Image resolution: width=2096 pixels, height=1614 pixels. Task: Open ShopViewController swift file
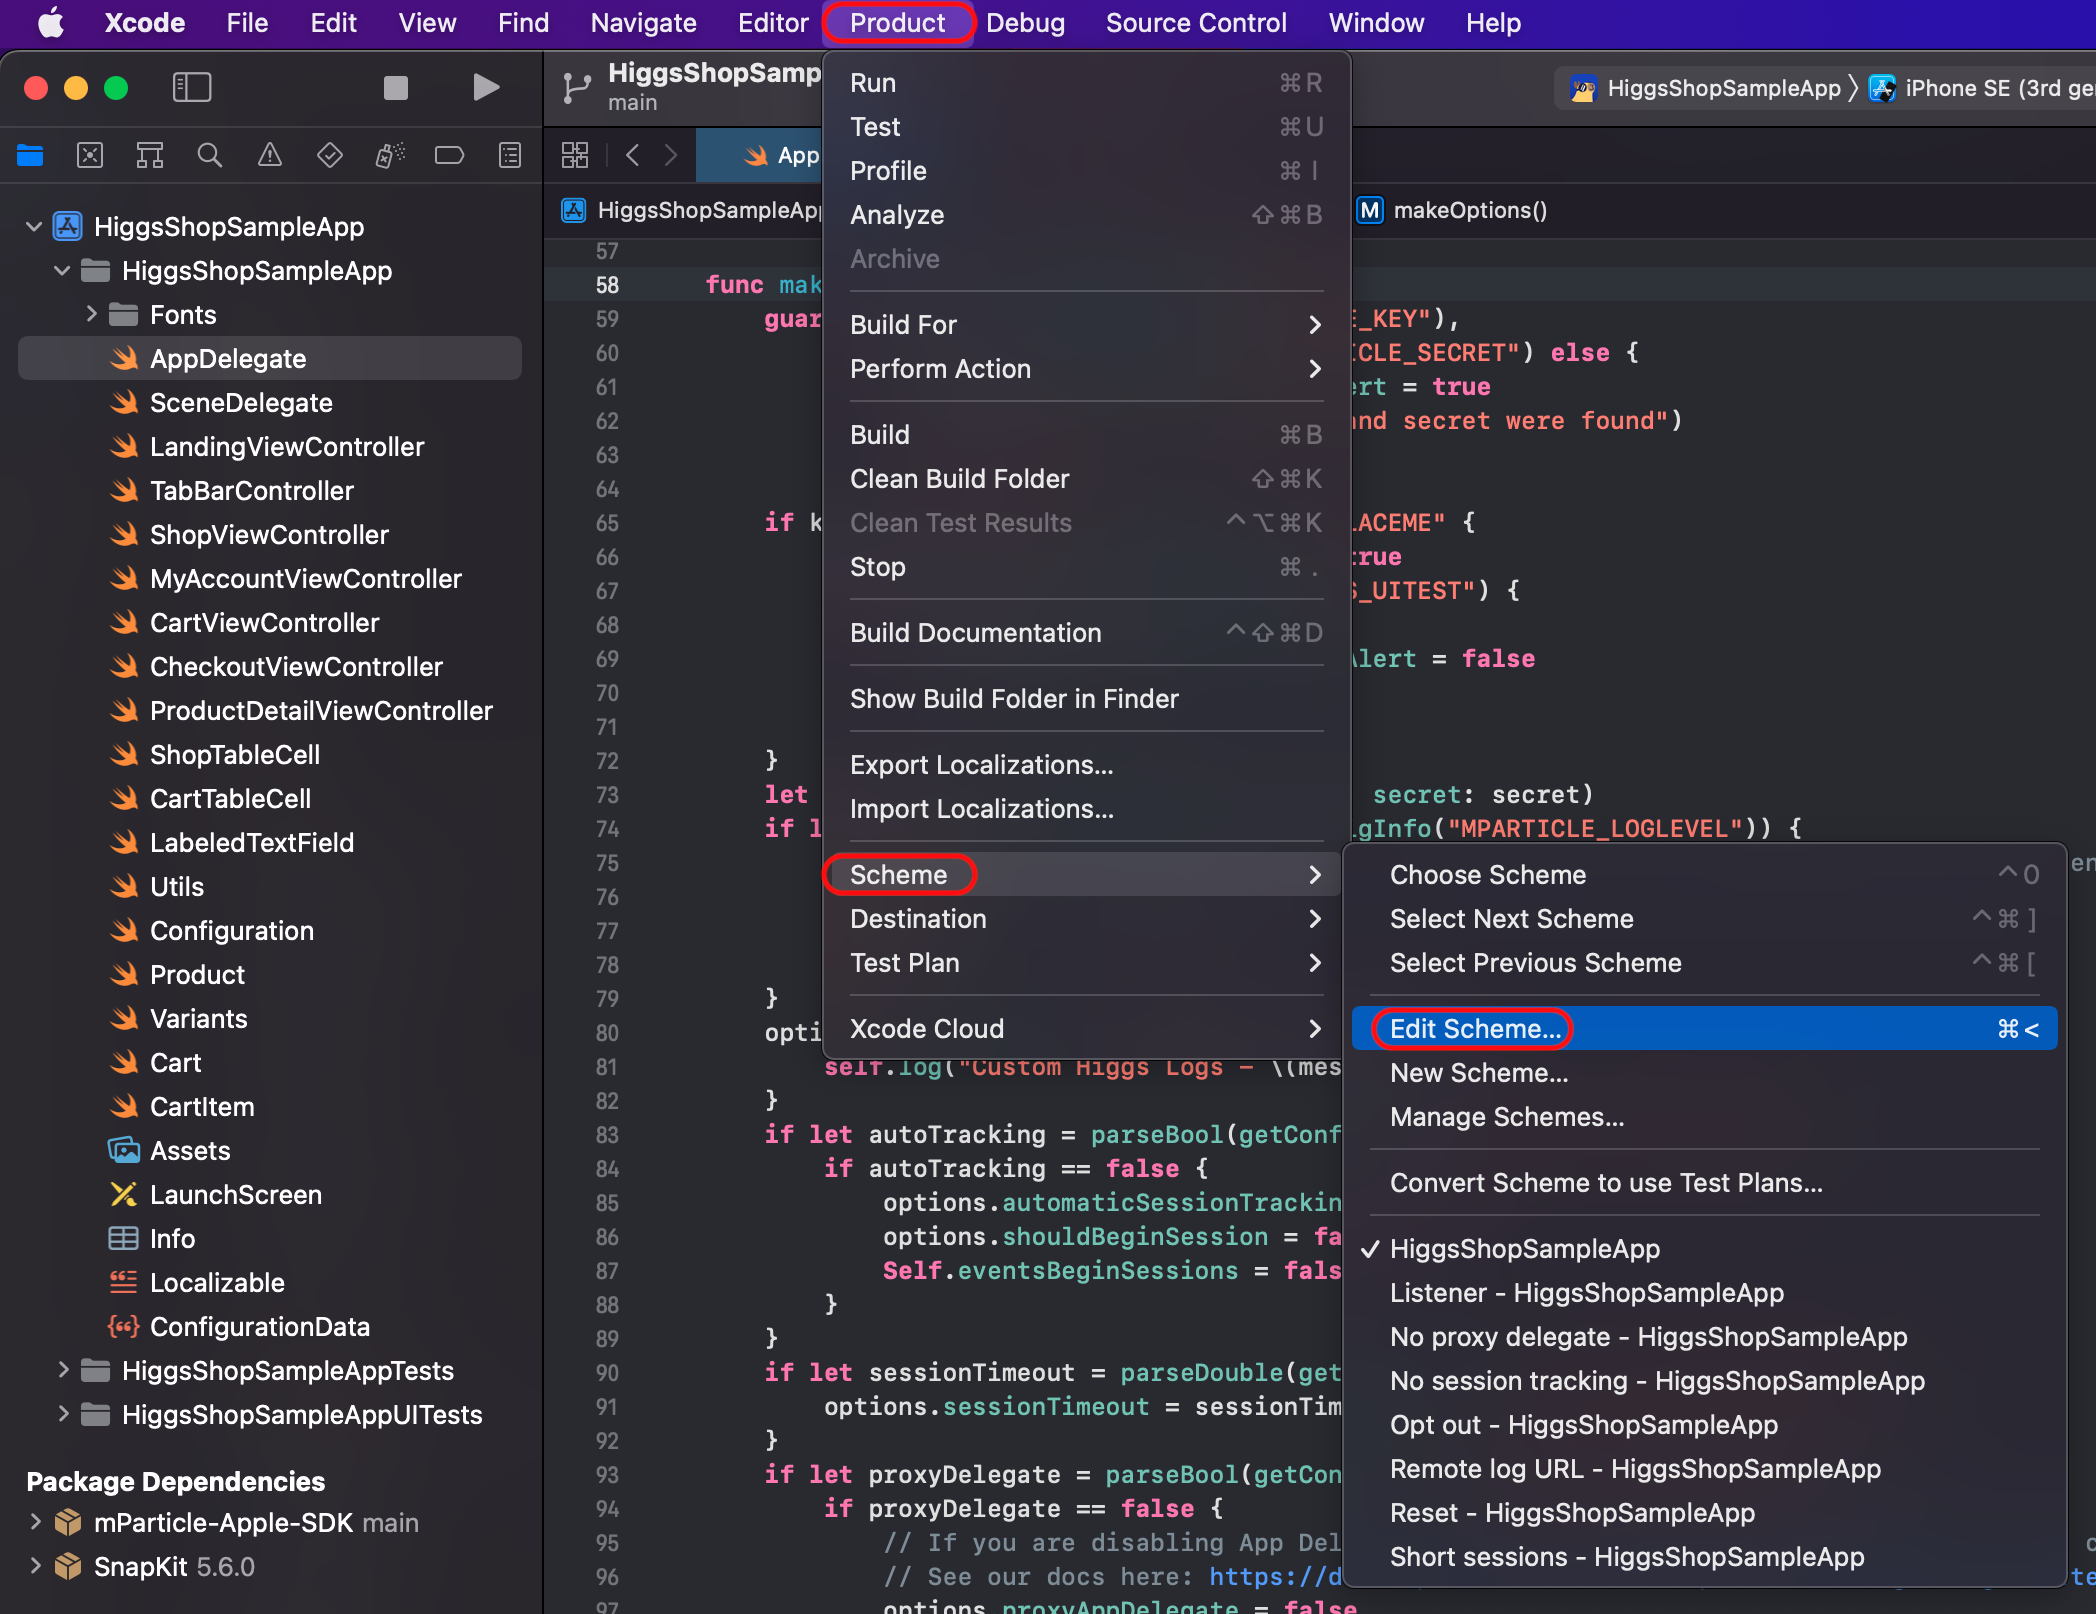(x=270, y=535)
